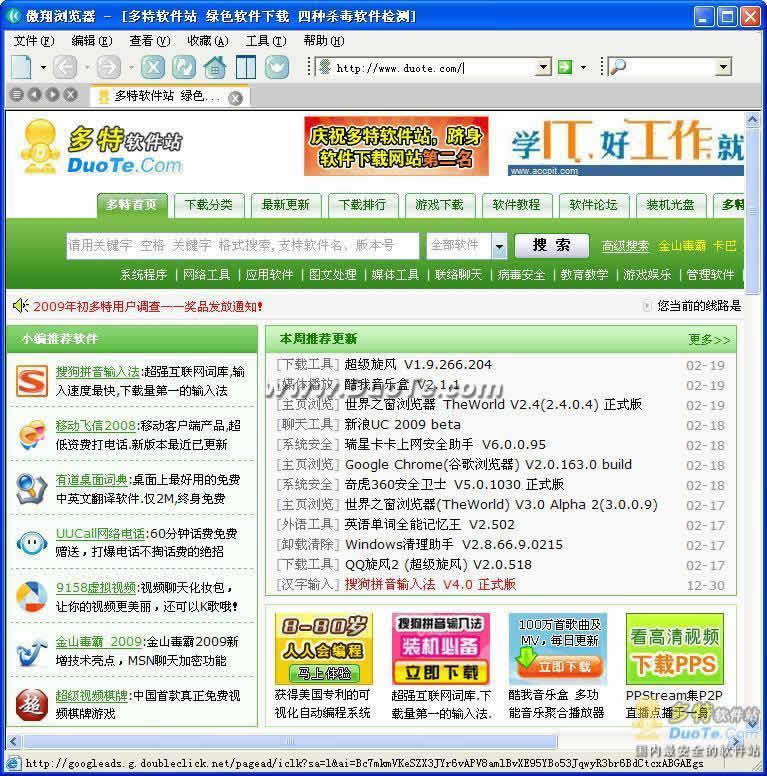Open the Google Chrome V2.0.163.0 build link
Image resolution: width=767 pixels, height=776 pixels.
488,464
